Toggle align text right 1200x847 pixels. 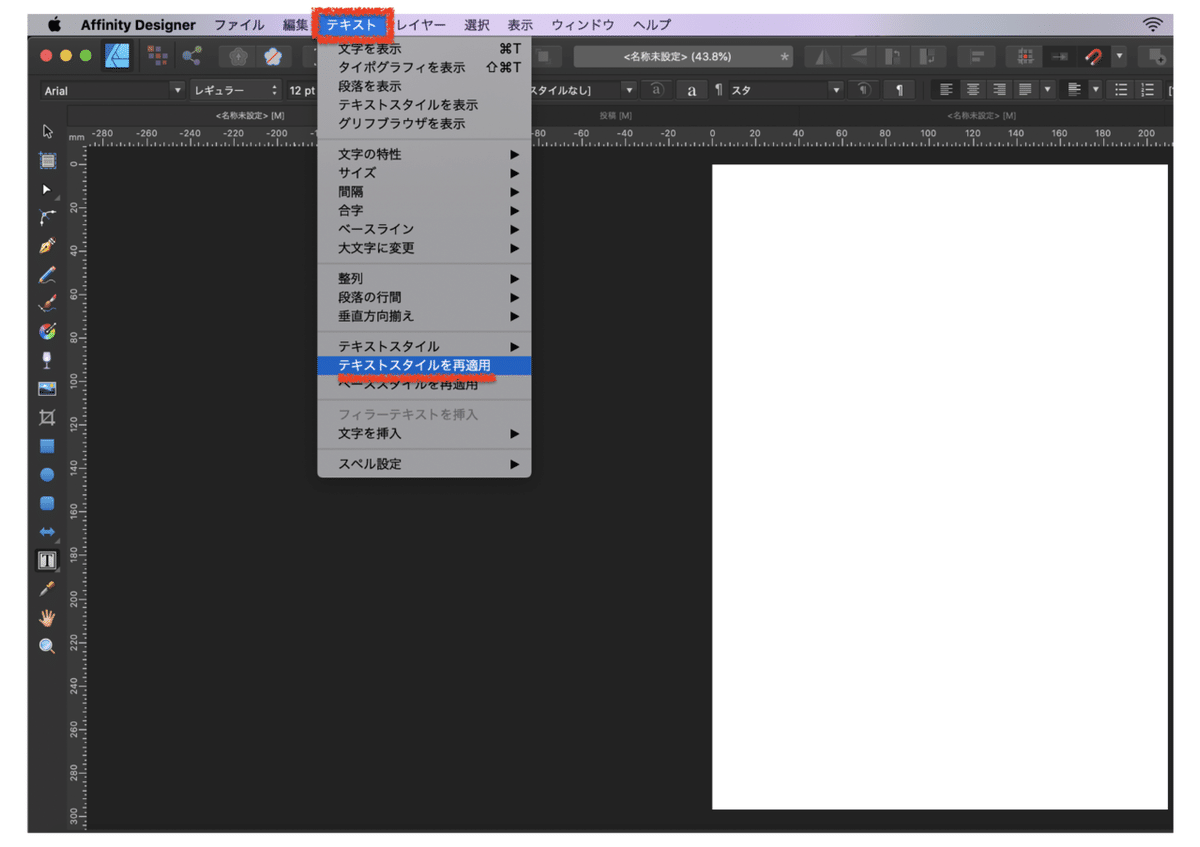pos(999,90)
